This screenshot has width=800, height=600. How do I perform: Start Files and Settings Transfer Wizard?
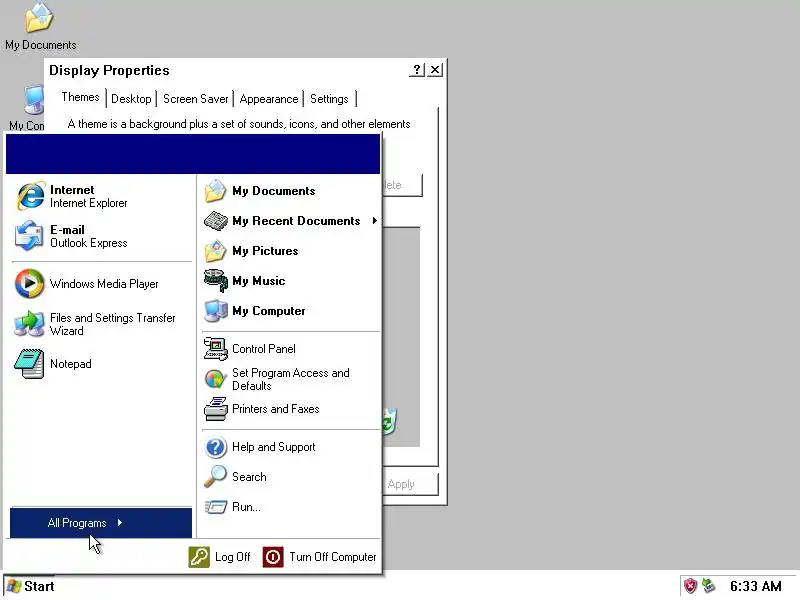[x=101, y=324]
